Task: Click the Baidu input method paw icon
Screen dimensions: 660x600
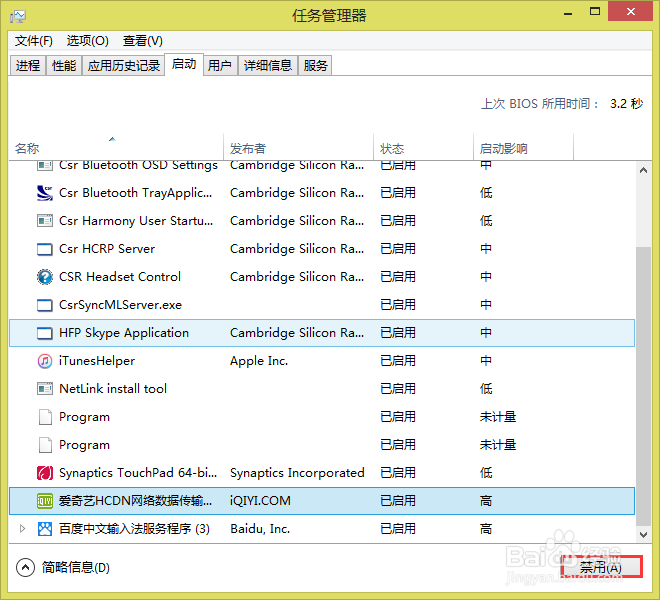Action: click(x=45, y=529)
